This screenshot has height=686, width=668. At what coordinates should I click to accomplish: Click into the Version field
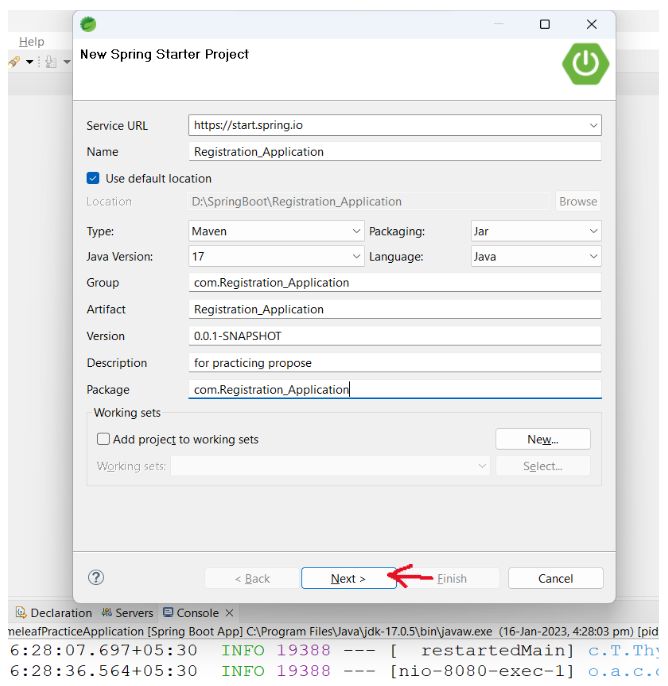point(395,336)
